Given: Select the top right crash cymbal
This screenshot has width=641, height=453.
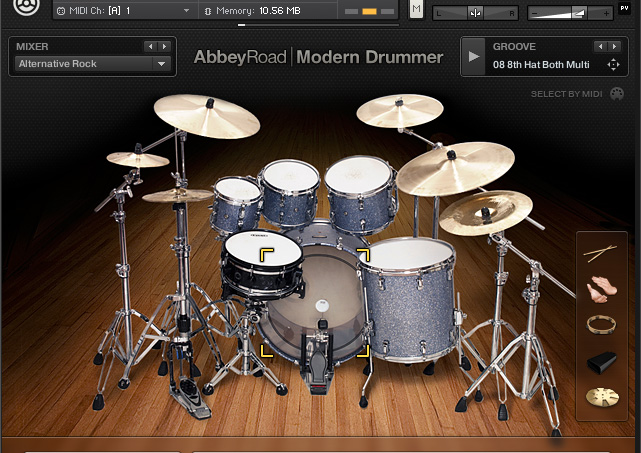Looking at the screenshot, I should point(400,110).
